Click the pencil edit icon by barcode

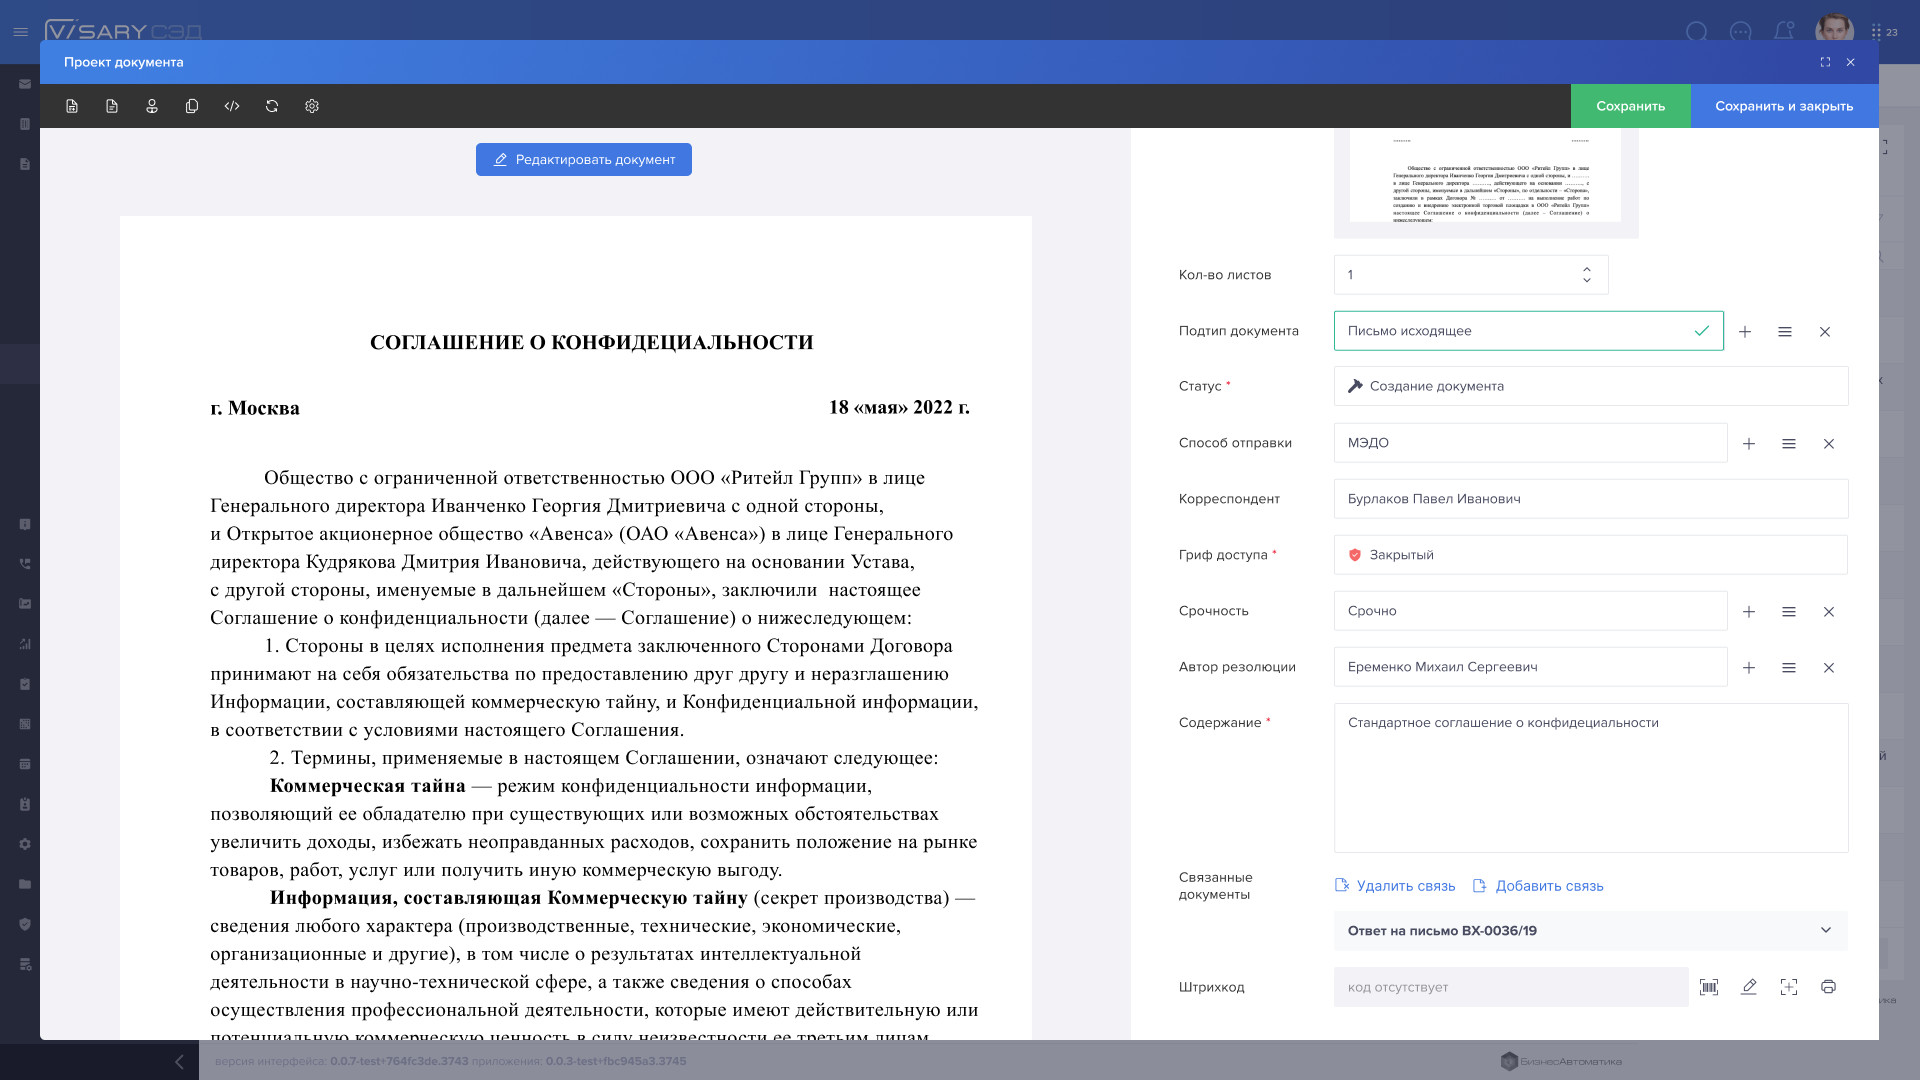pyautogui.click(x=1749, y=987)
